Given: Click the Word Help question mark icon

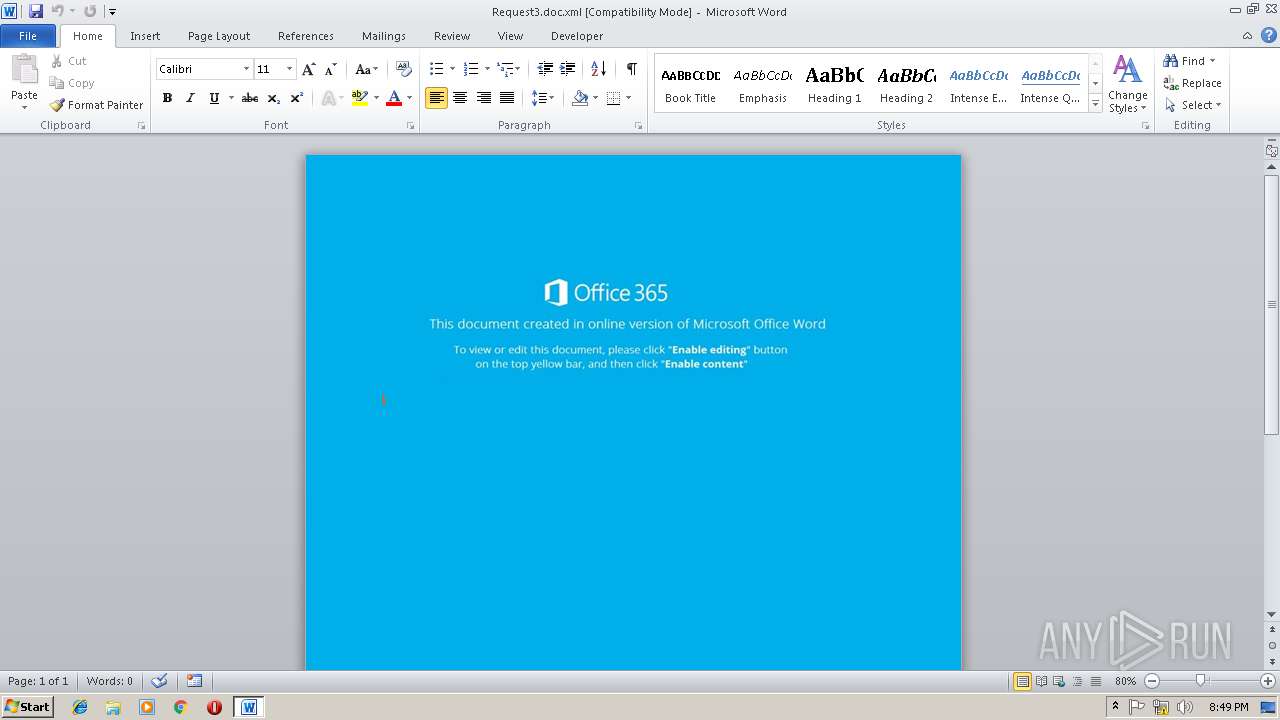Looking at the screenshot, I should pyautogui.click(x=1267, y=36).
